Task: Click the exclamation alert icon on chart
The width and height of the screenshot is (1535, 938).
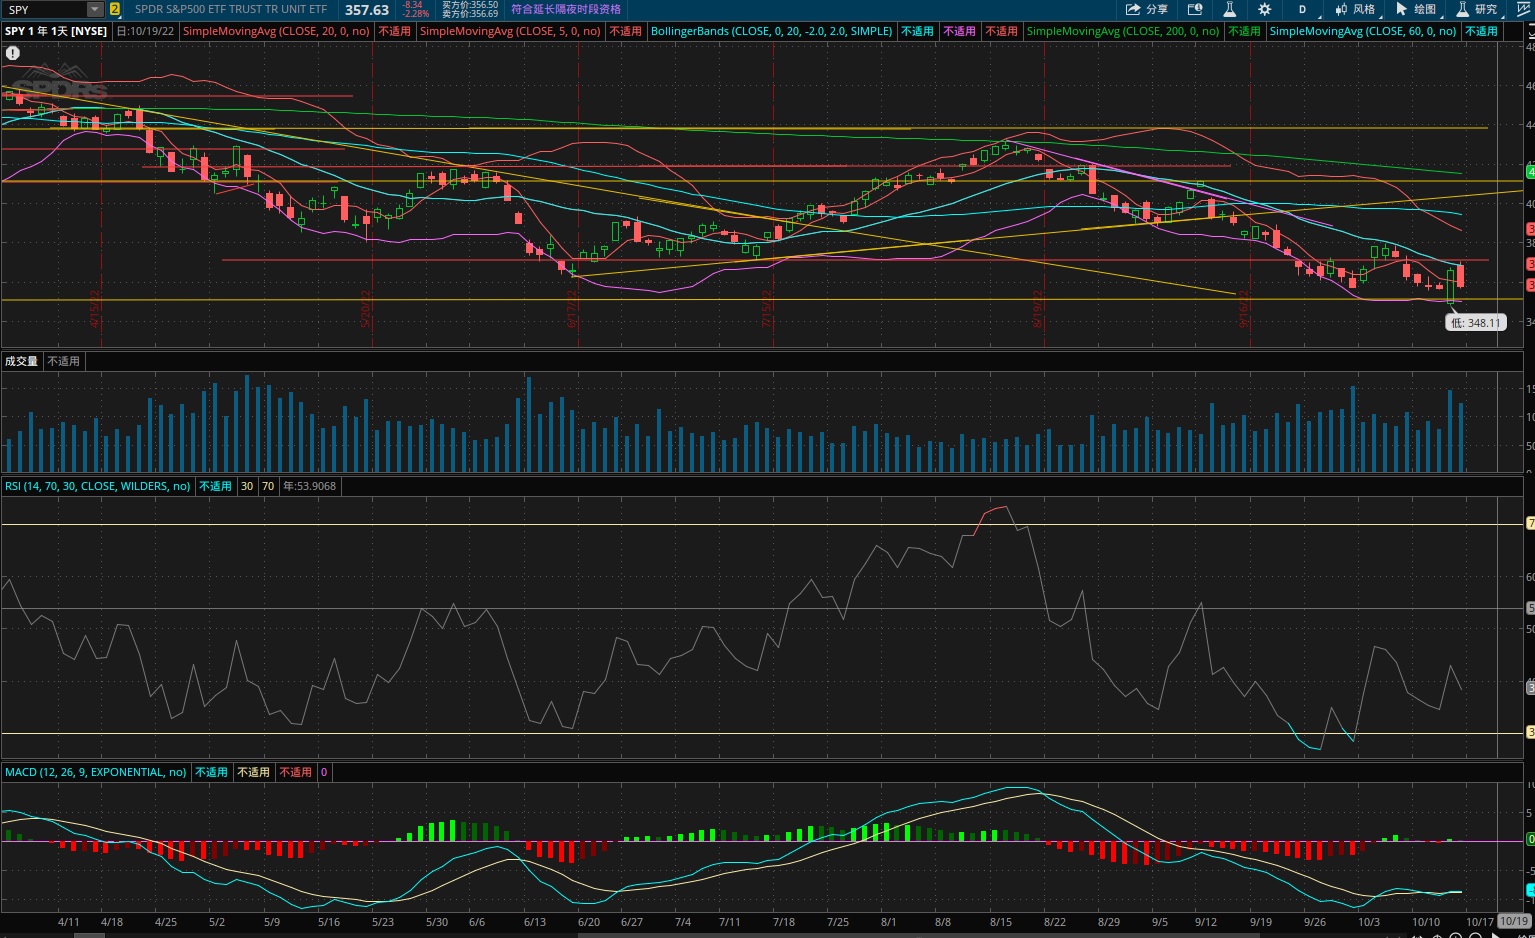Action: (13, 53)
